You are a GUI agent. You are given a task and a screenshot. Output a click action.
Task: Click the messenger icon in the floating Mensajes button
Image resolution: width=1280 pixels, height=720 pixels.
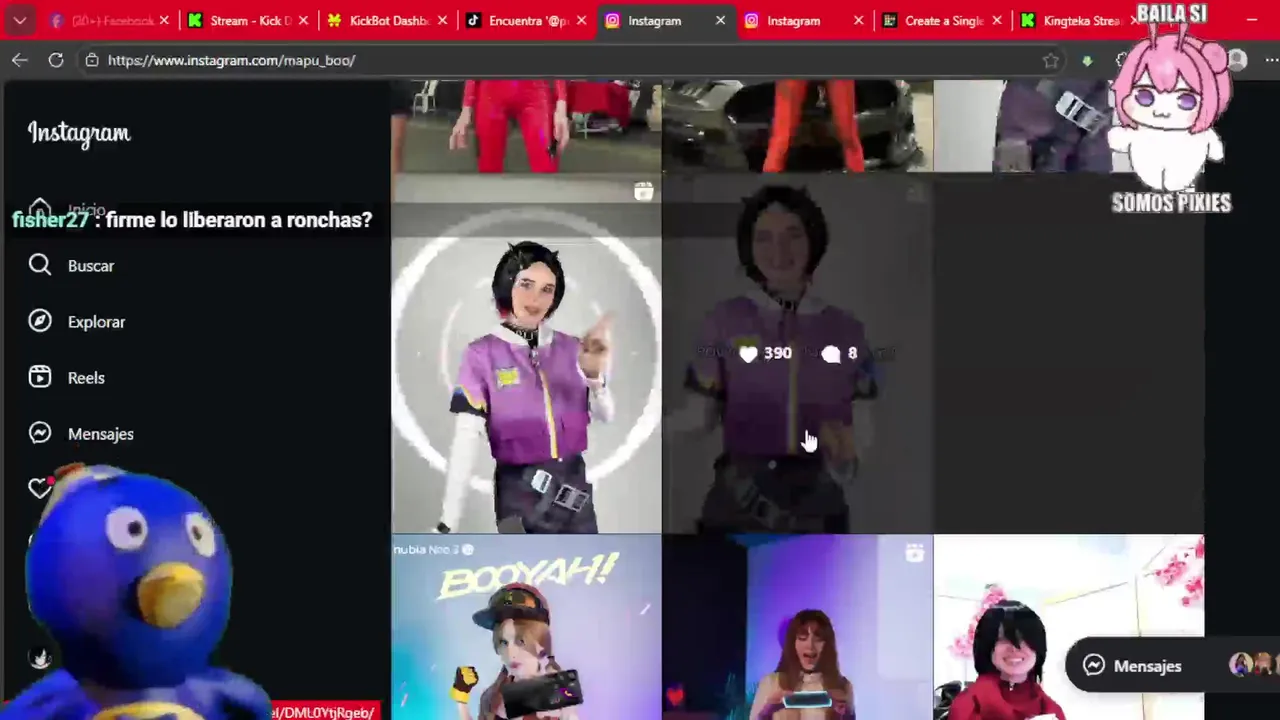tap(1094, 666)
